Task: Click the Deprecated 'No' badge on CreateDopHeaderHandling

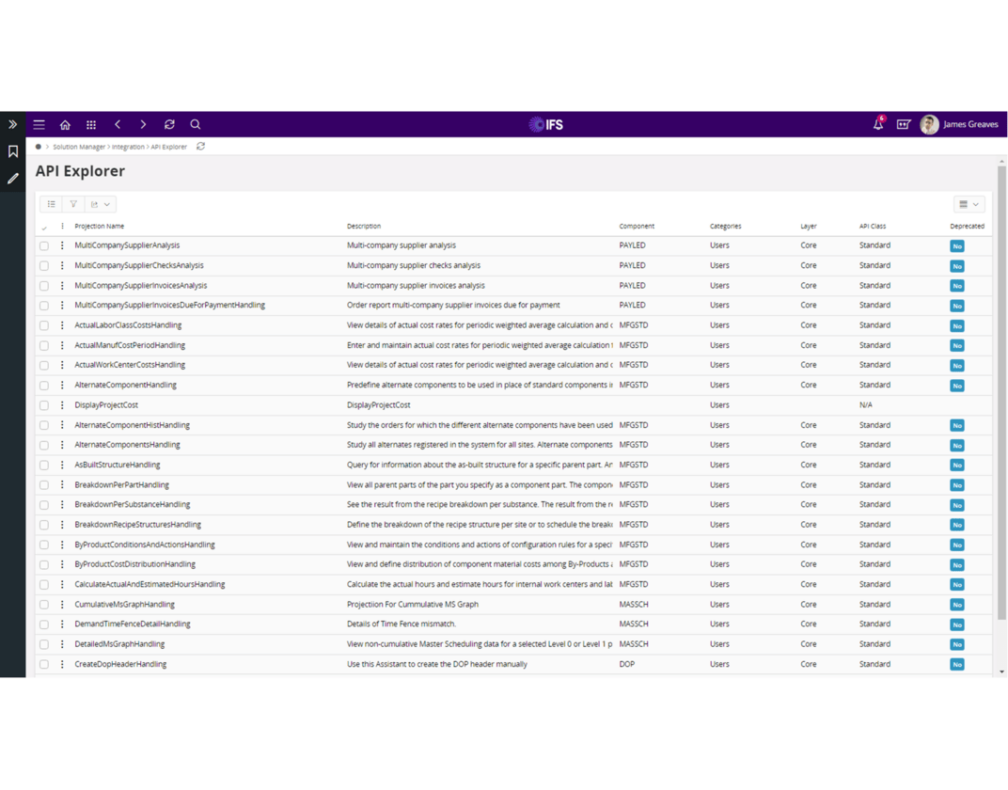Action: [957, 664]
